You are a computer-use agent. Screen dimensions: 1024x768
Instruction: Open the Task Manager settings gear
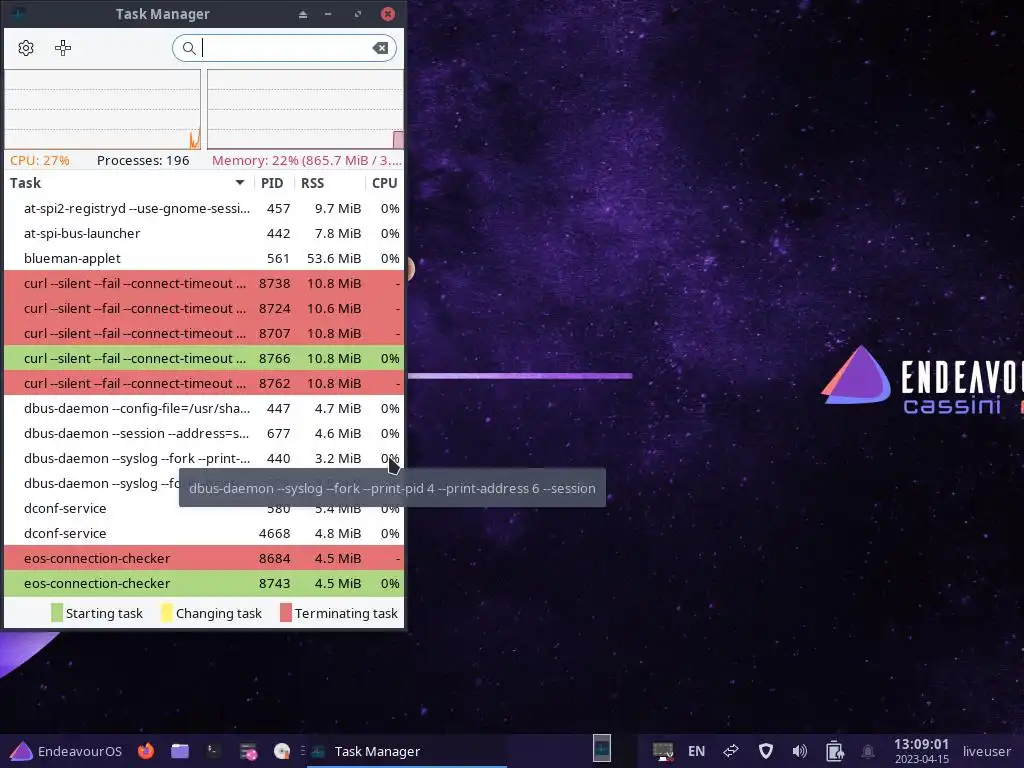click(x=26, y=48)
